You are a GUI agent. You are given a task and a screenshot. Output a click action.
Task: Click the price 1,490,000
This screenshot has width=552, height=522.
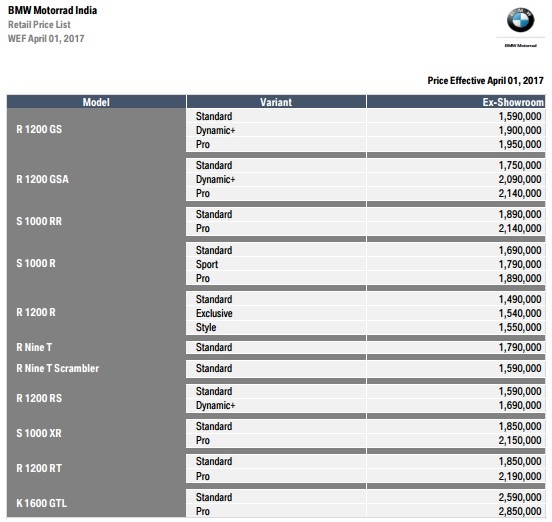[520, 299]
